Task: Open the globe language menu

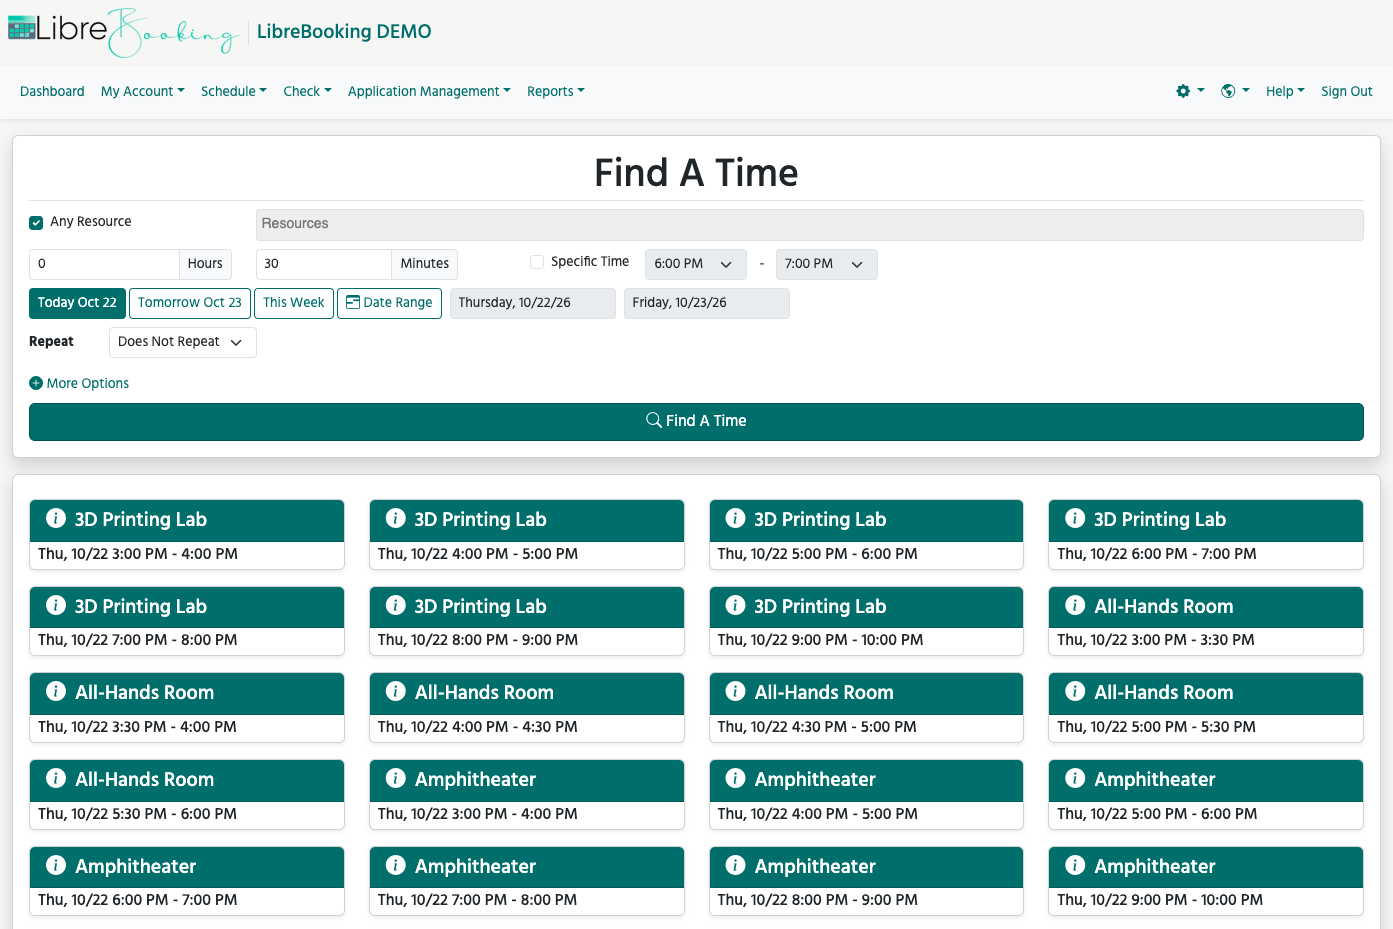Action: (x=1235, y=91)
